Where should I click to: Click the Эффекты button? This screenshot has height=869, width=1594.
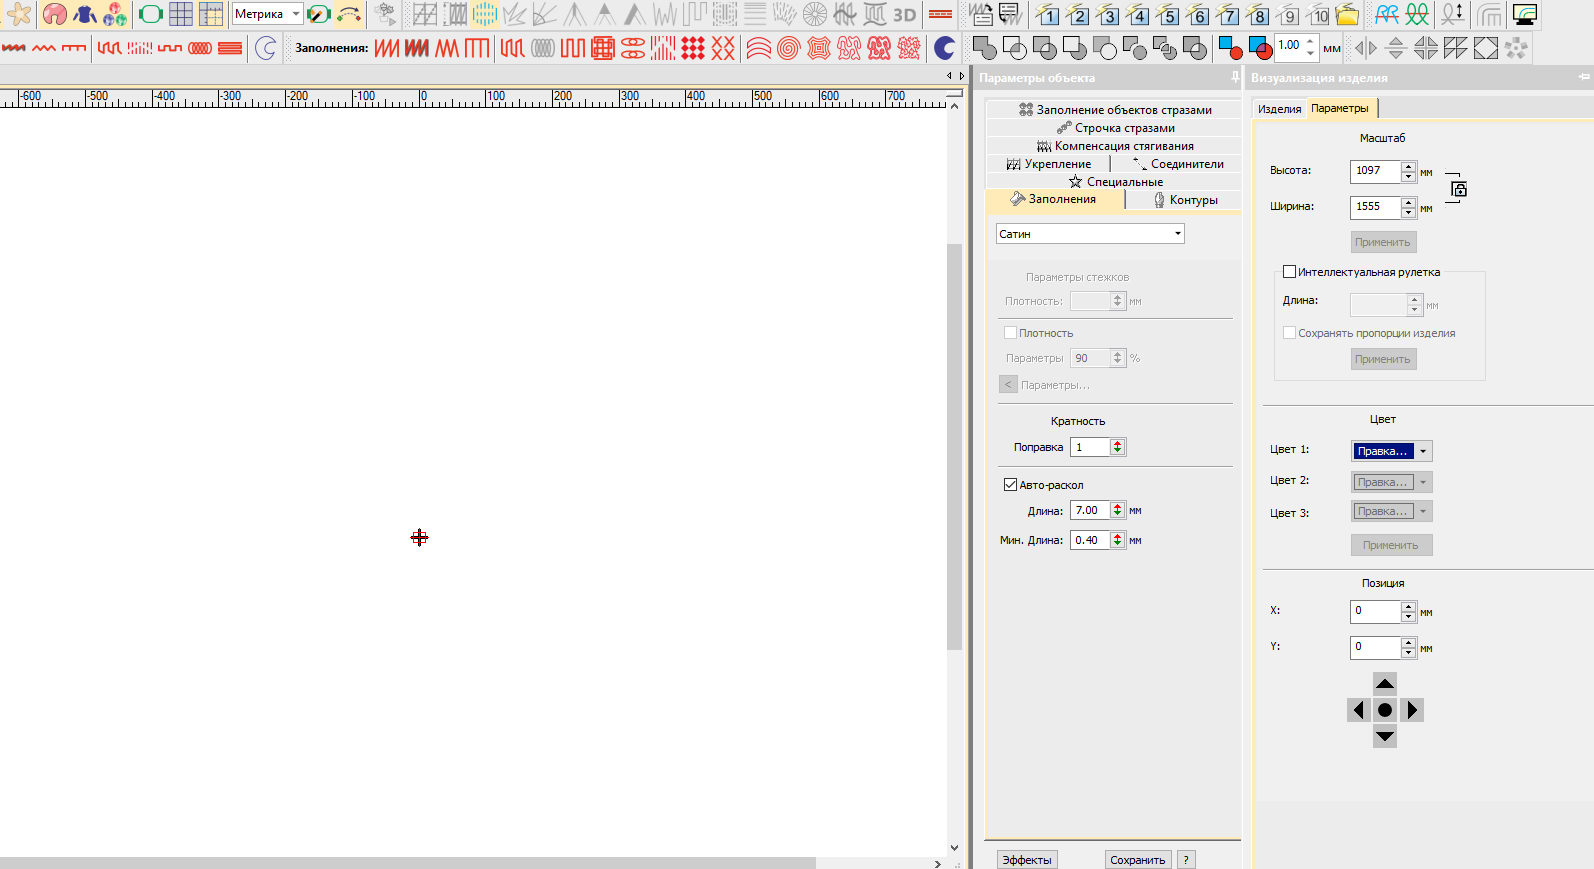[x=1026, y=860]
